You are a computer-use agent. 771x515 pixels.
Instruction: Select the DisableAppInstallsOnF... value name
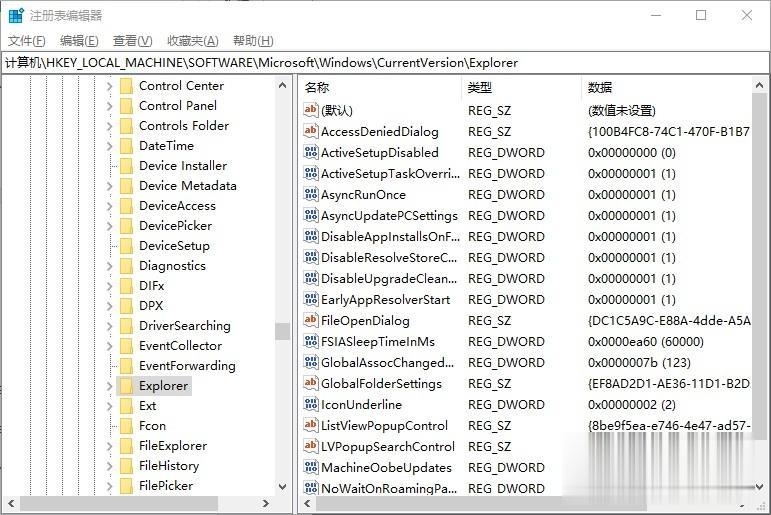click(x=390, y=237)
